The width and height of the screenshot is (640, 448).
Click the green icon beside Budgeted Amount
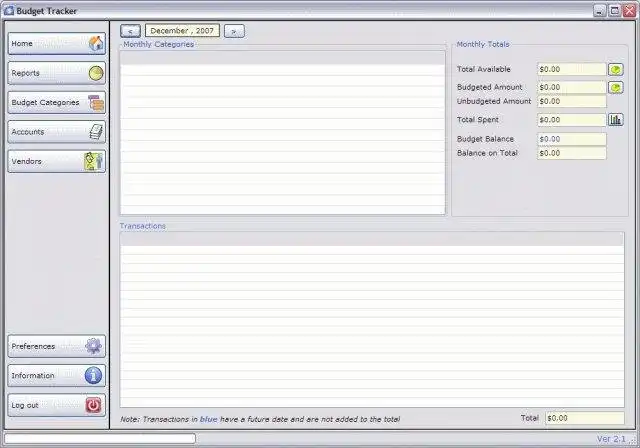pyautogui.click(x=616, y=87)
